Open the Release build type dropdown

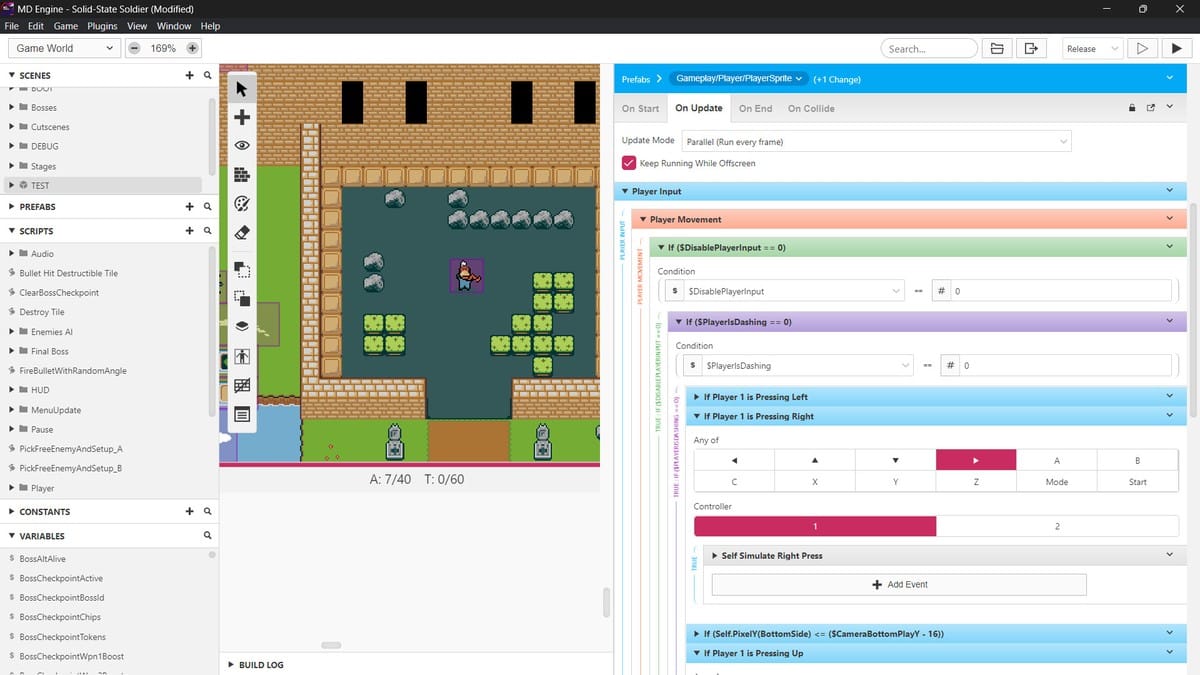coord(1092,48)
